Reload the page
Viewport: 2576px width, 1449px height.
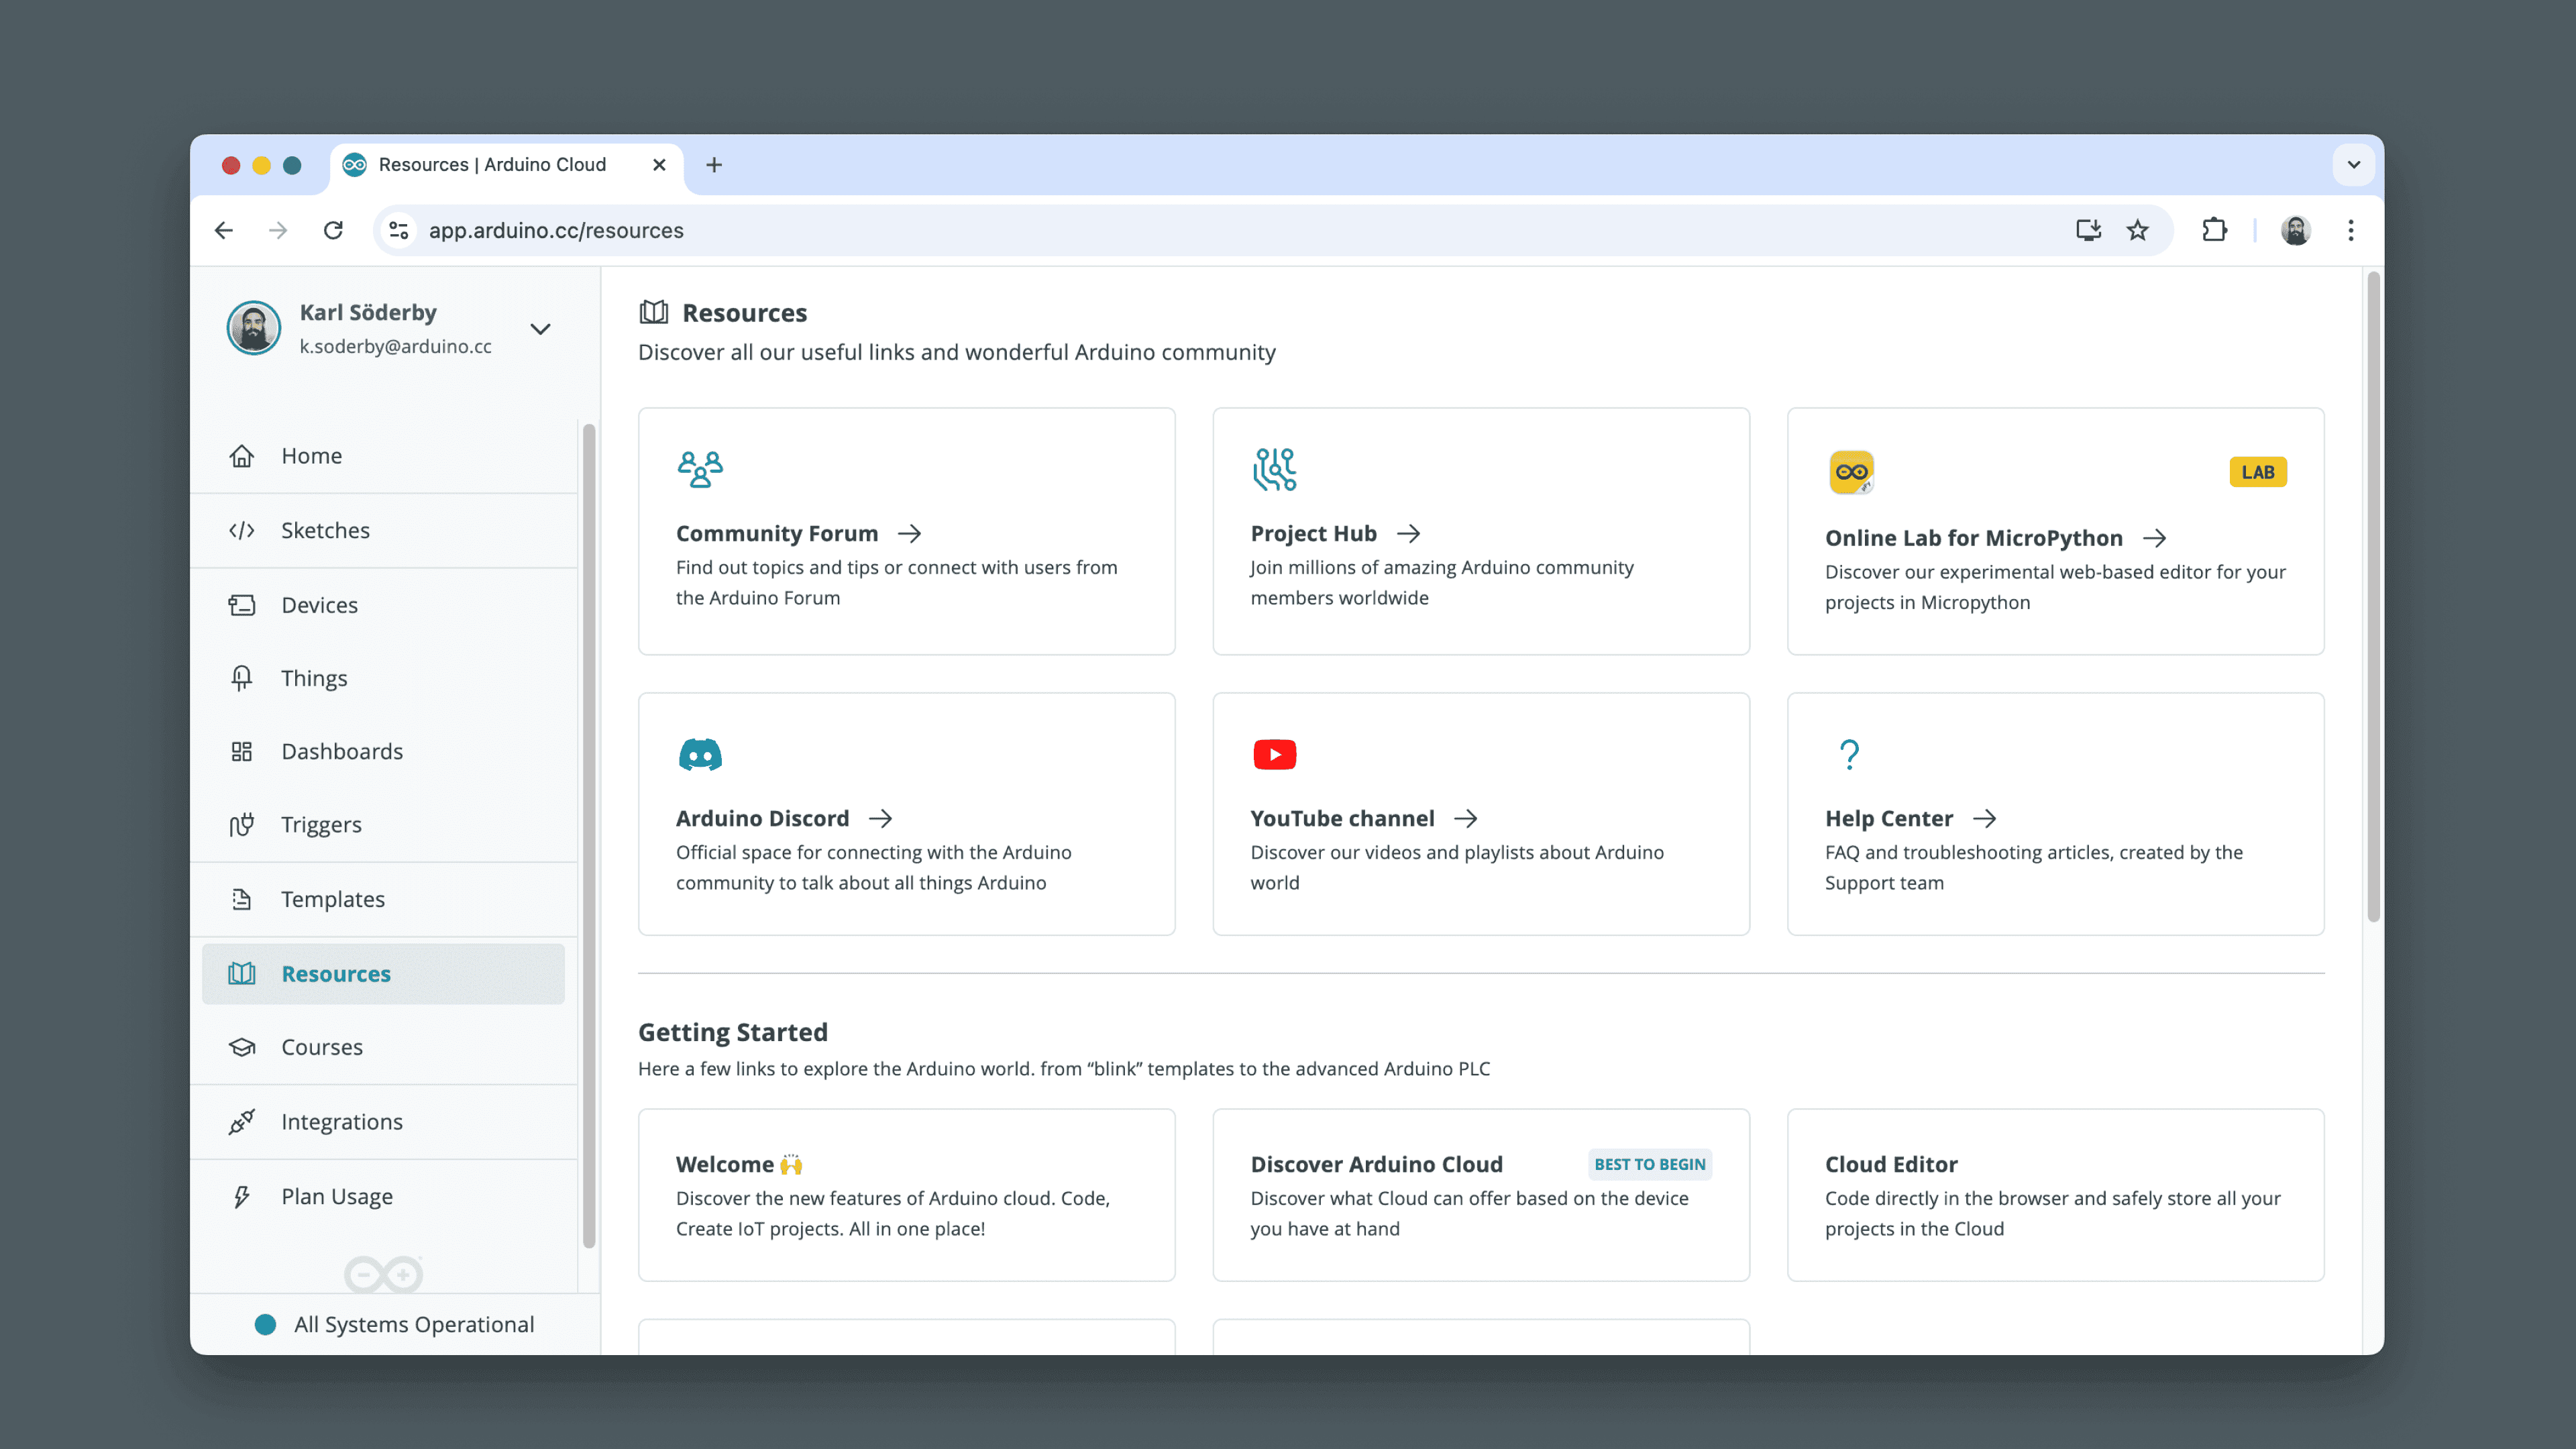[x=333, y=230]
